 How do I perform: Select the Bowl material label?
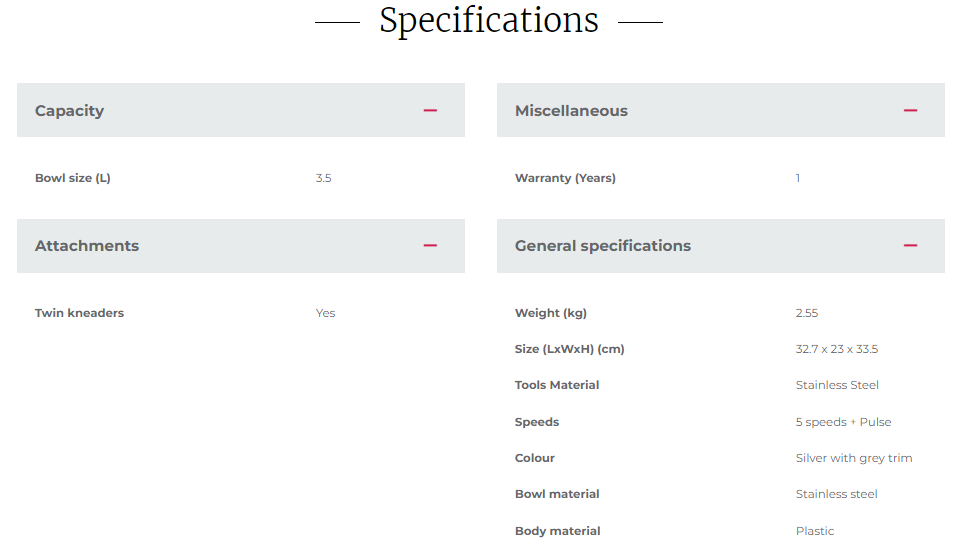[557, 494]
